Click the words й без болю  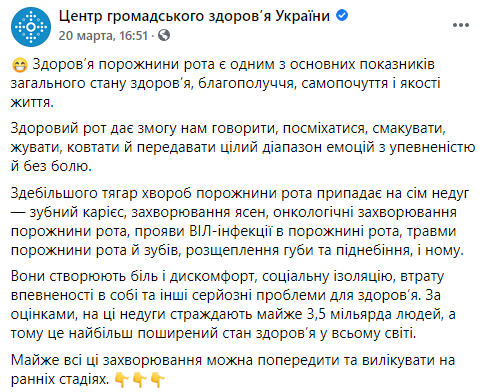click(51, 166)
